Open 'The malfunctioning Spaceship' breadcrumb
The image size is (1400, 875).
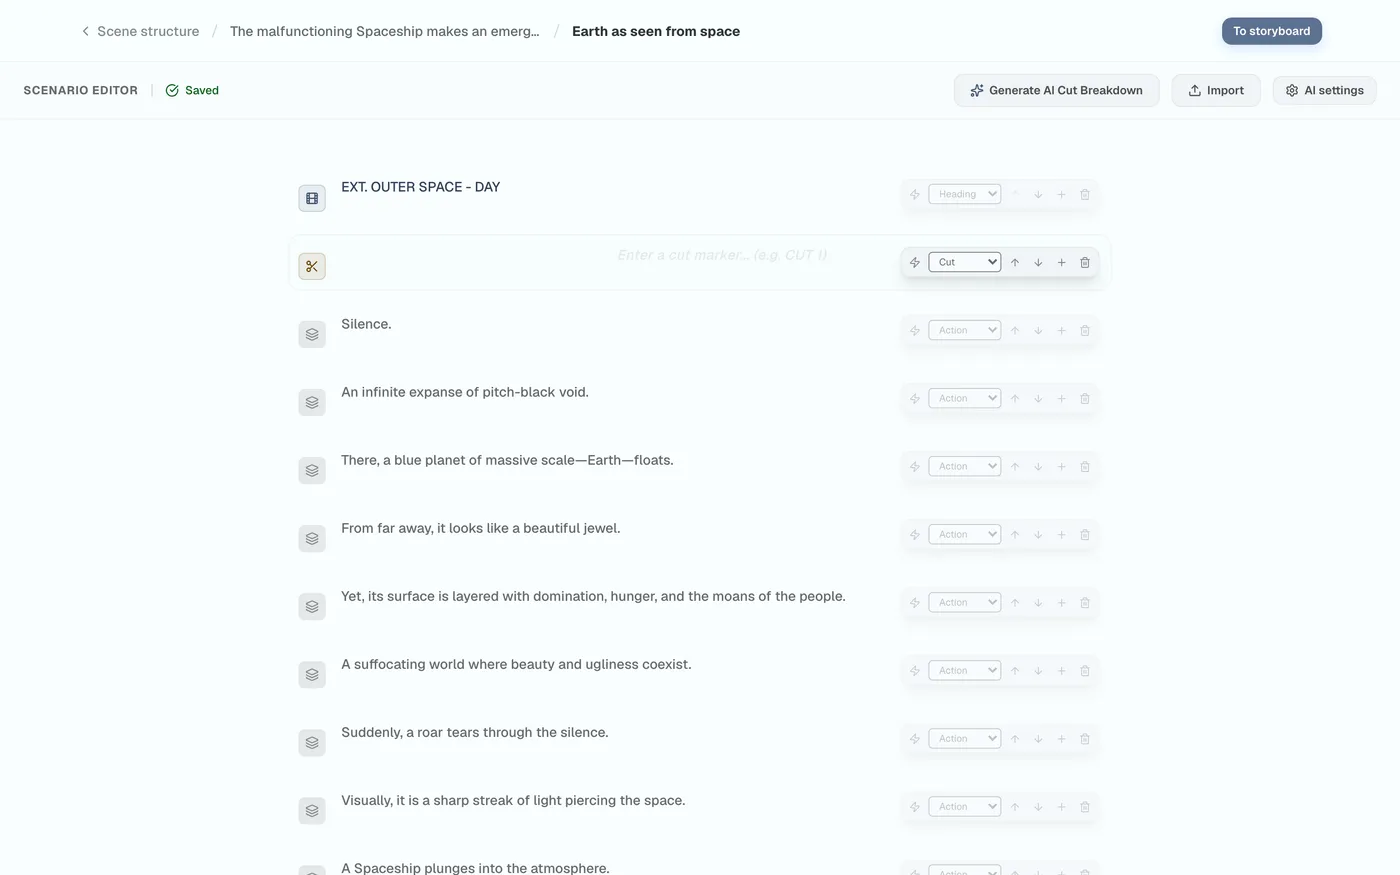[x=385, y=31]
